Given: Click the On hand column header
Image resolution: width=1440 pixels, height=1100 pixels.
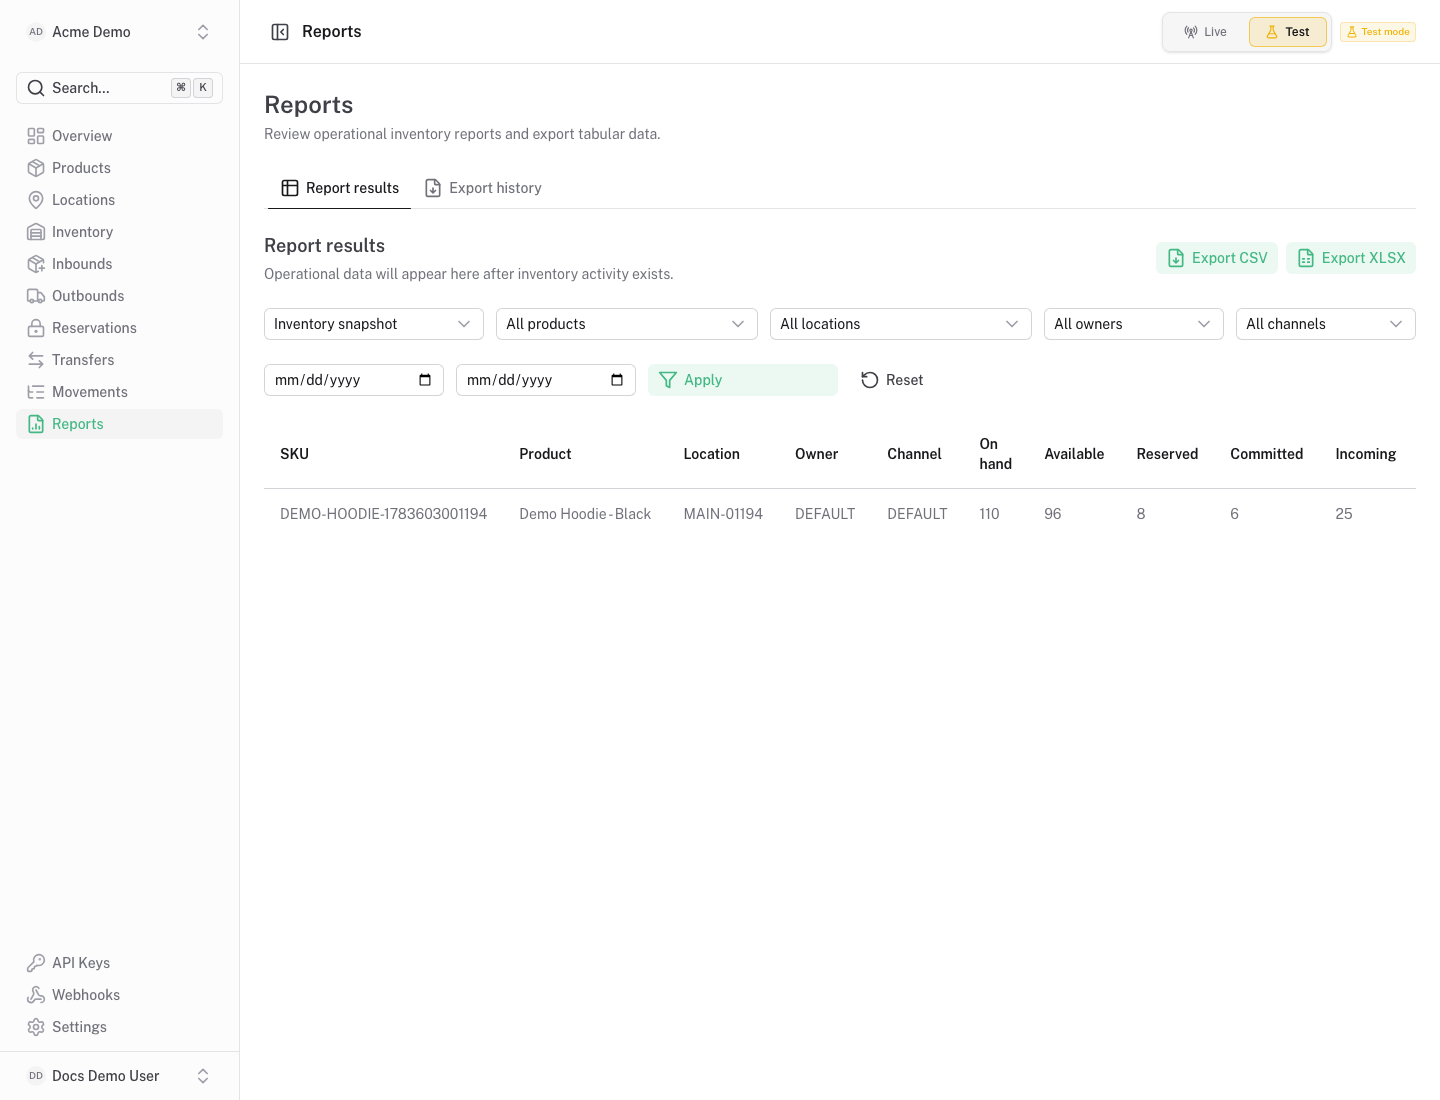Looking at the screenshot, I should (995, 454).
